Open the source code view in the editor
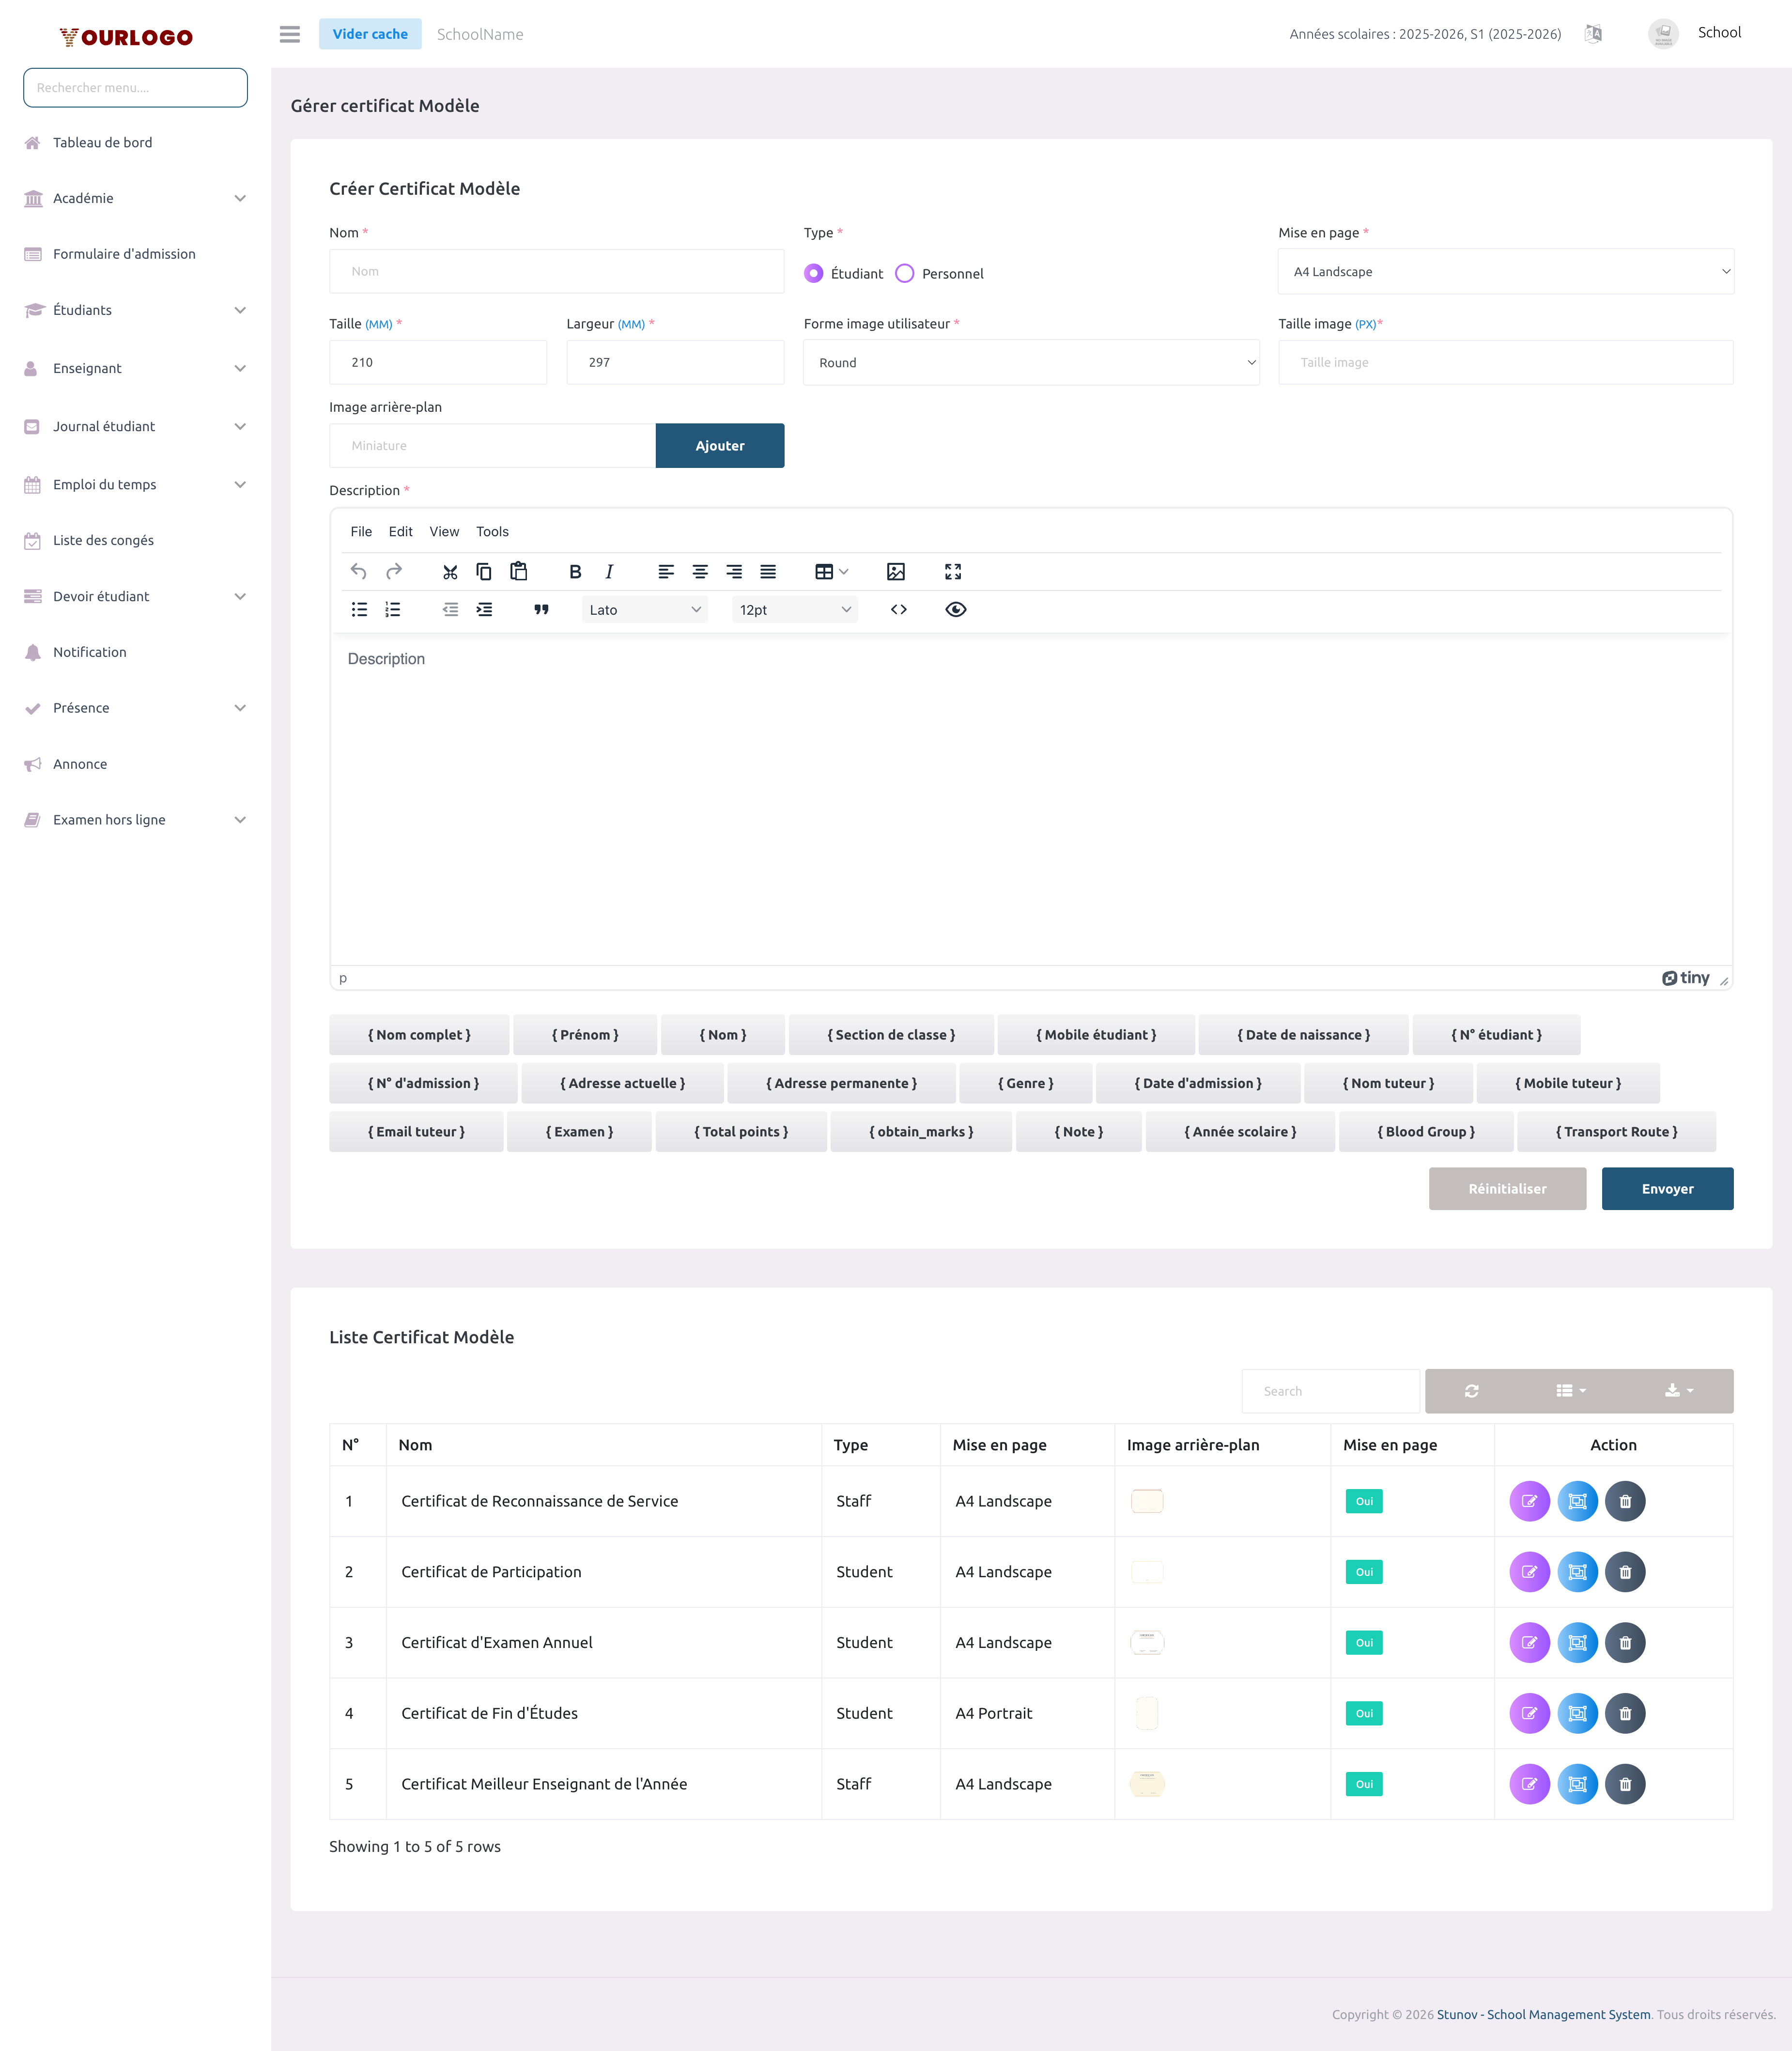This screenshot has width=1792, height=2051. (898, 609)
